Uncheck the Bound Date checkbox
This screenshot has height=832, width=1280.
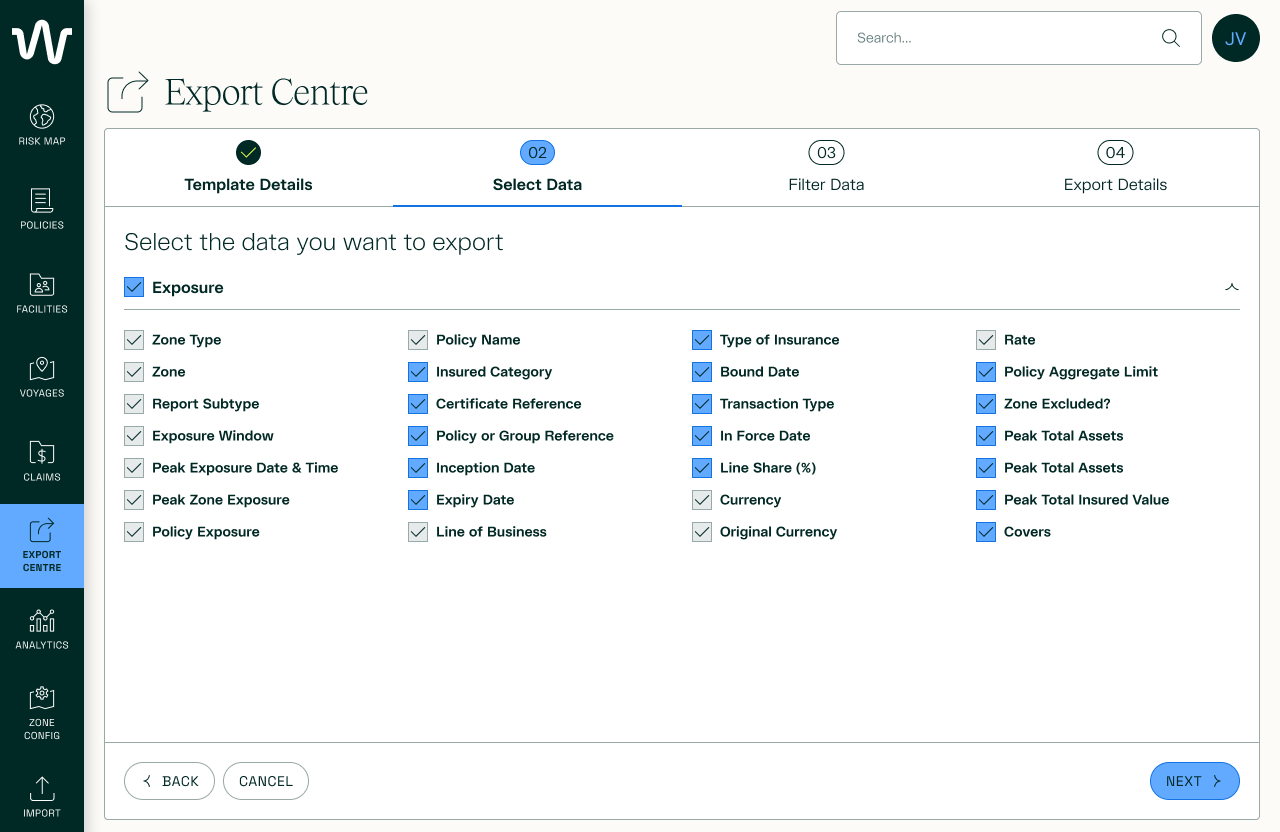tap(702, 372)
